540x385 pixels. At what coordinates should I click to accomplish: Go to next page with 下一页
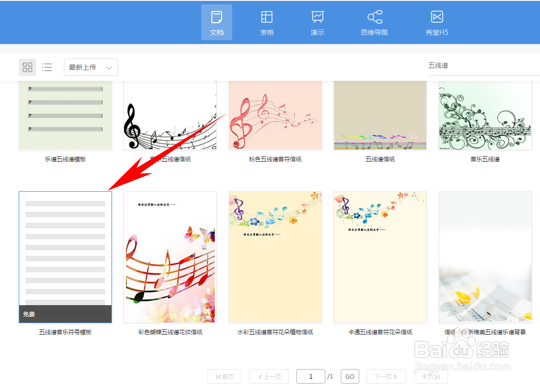pyautogui.click(x=386, y=376)
